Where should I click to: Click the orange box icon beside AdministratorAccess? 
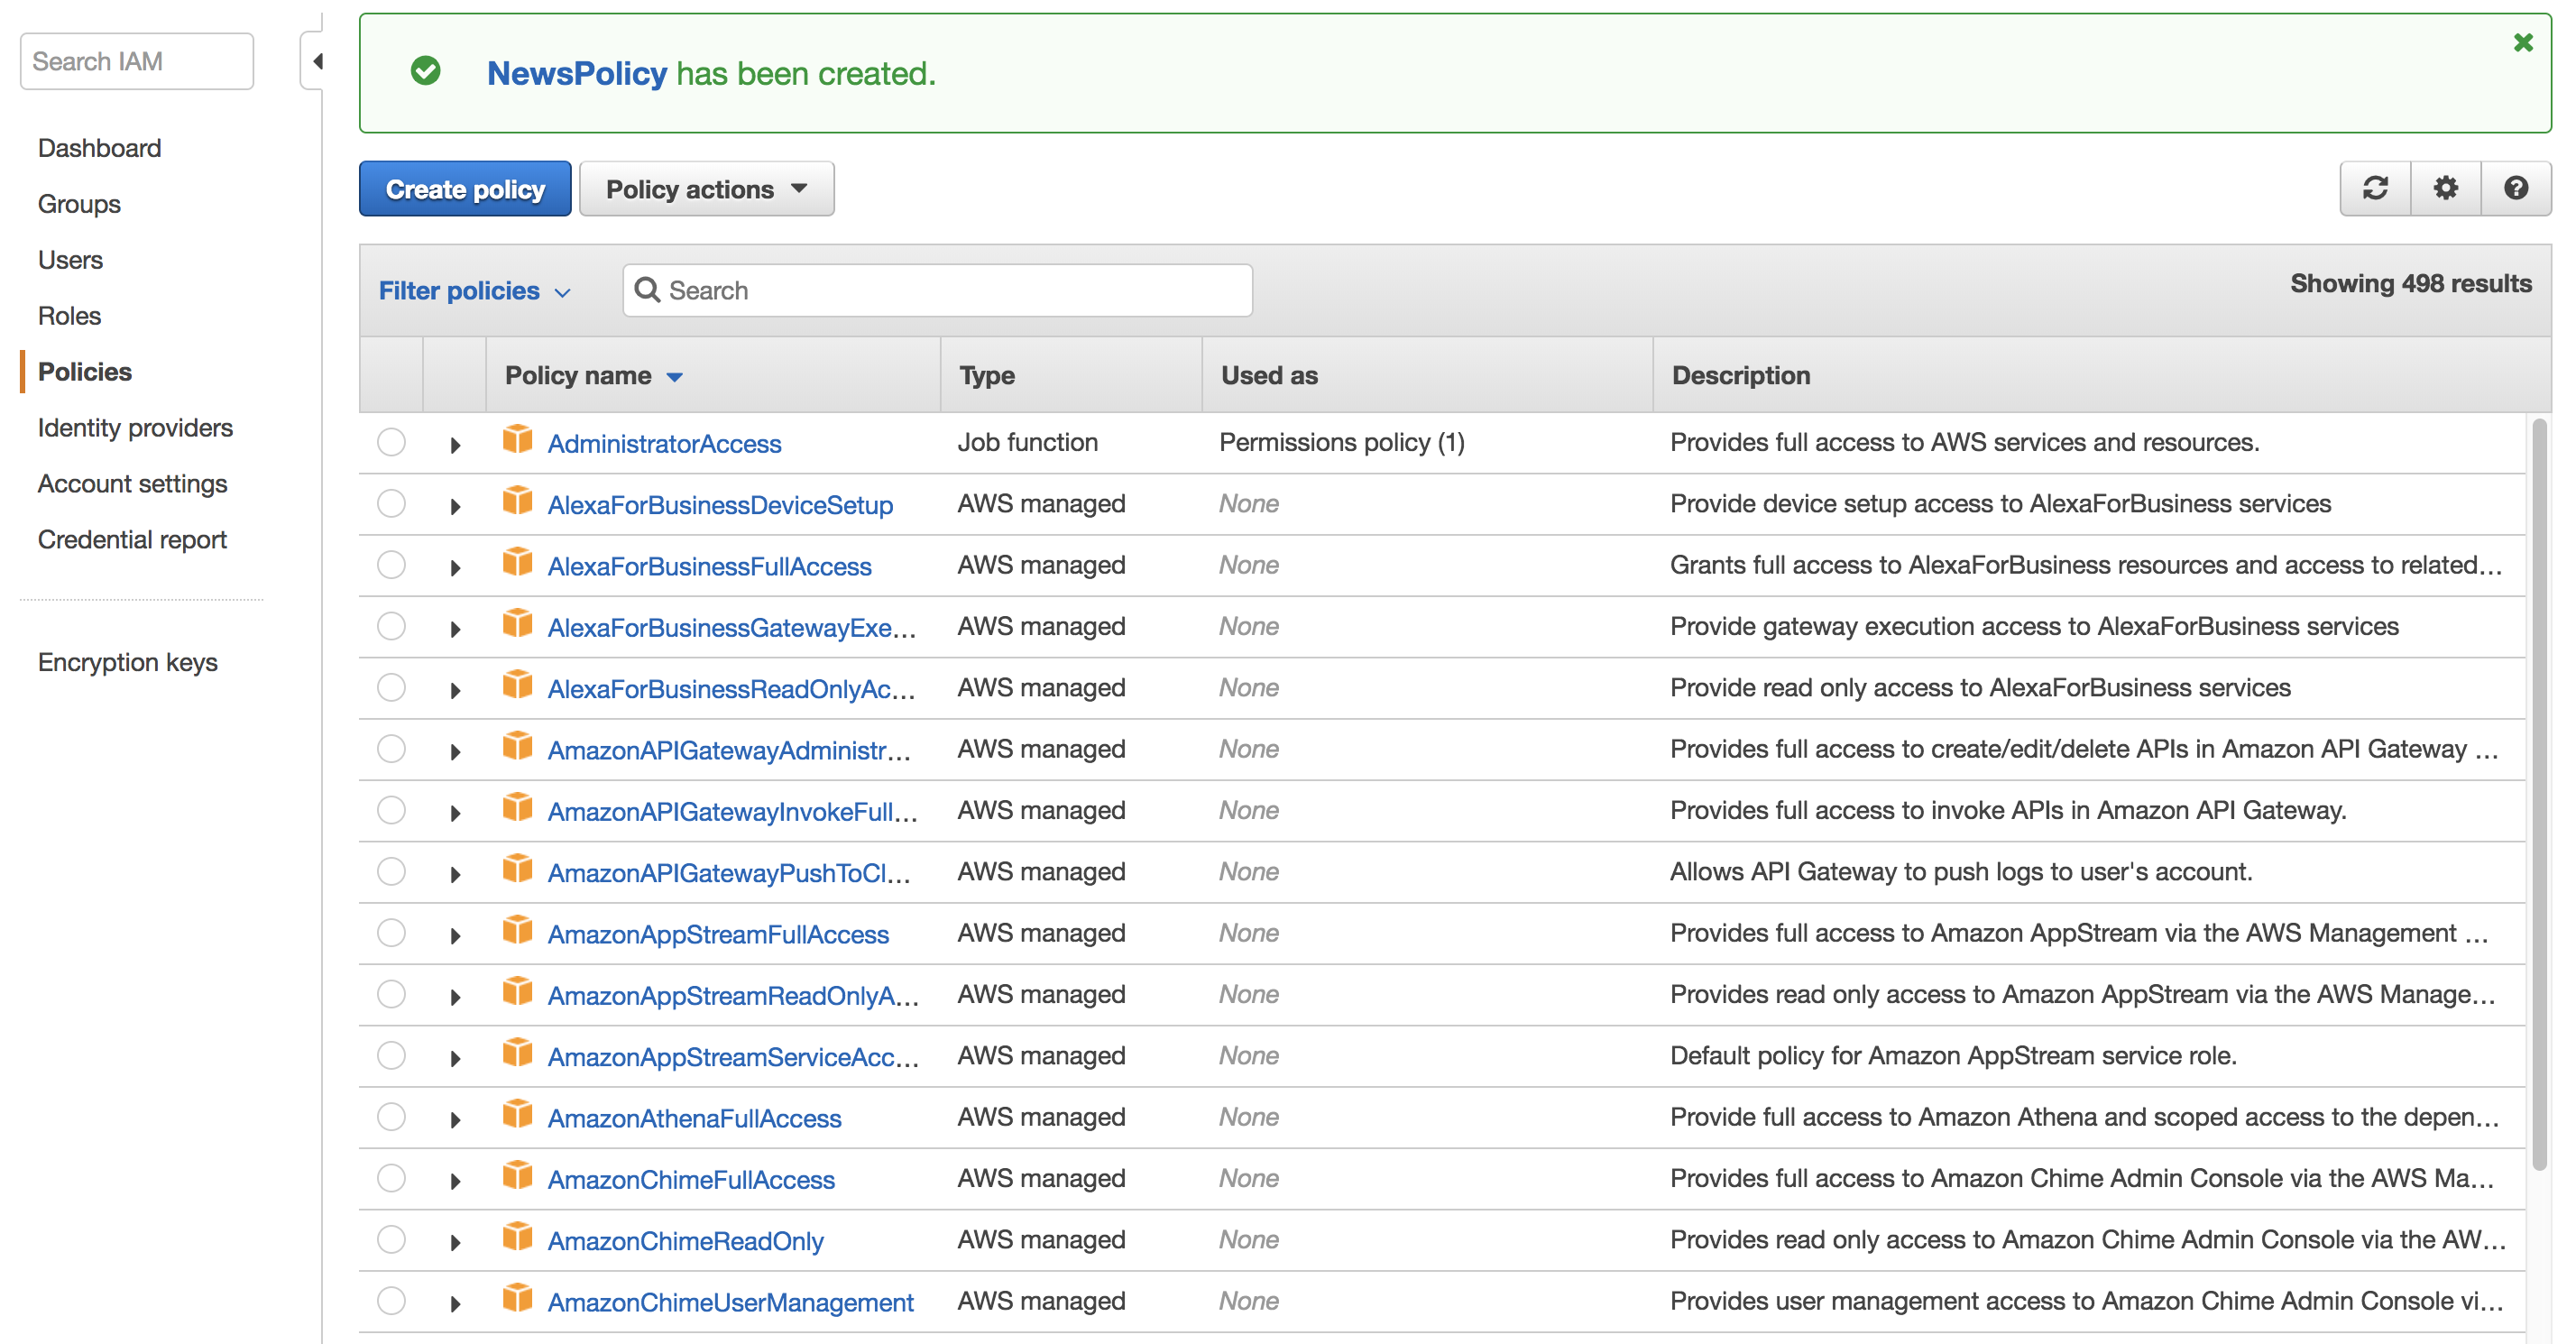tap(517, 439)
